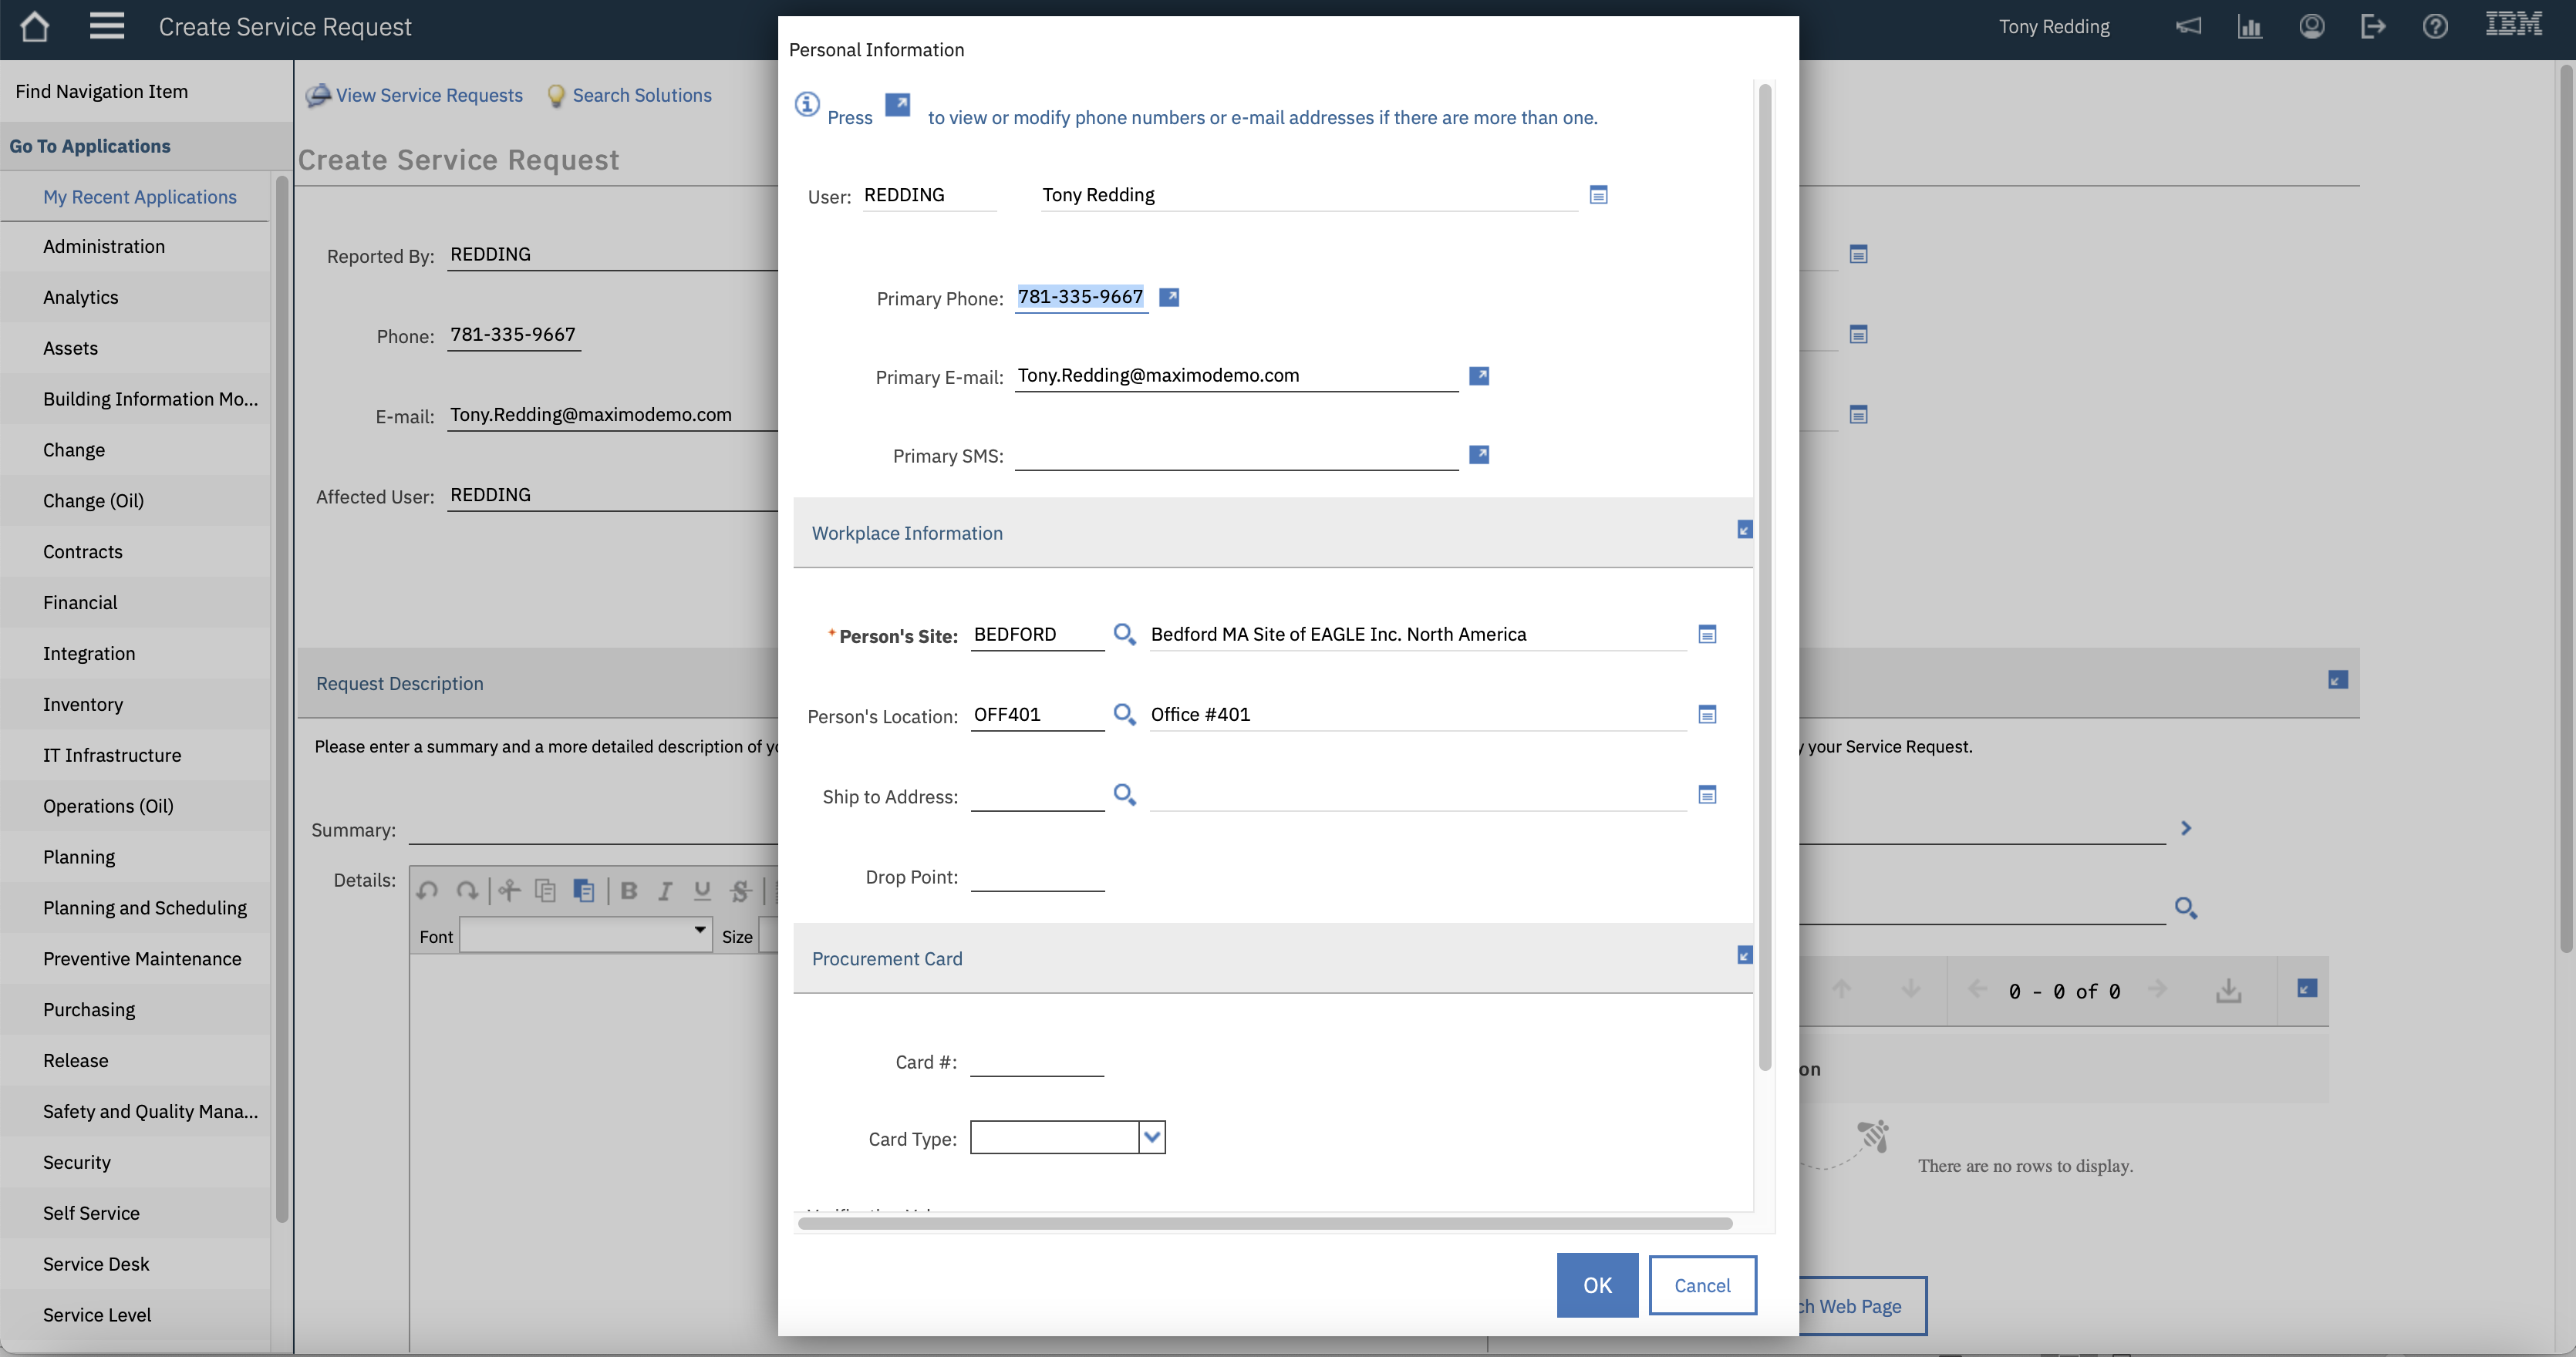Click detail arrow next to Primary Phone
This screenshot has width=2576, height=1357.
tap(1168, 297)
